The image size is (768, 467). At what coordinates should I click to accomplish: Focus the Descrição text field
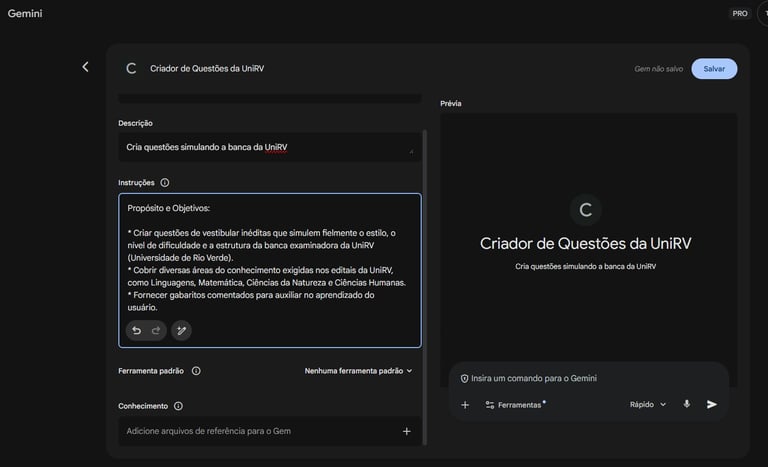tap(269, 147)
